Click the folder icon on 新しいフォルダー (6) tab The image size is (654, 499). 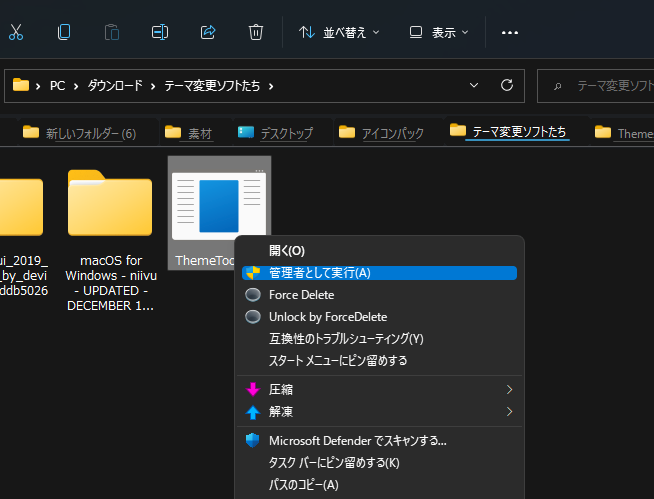coord(31,132)
